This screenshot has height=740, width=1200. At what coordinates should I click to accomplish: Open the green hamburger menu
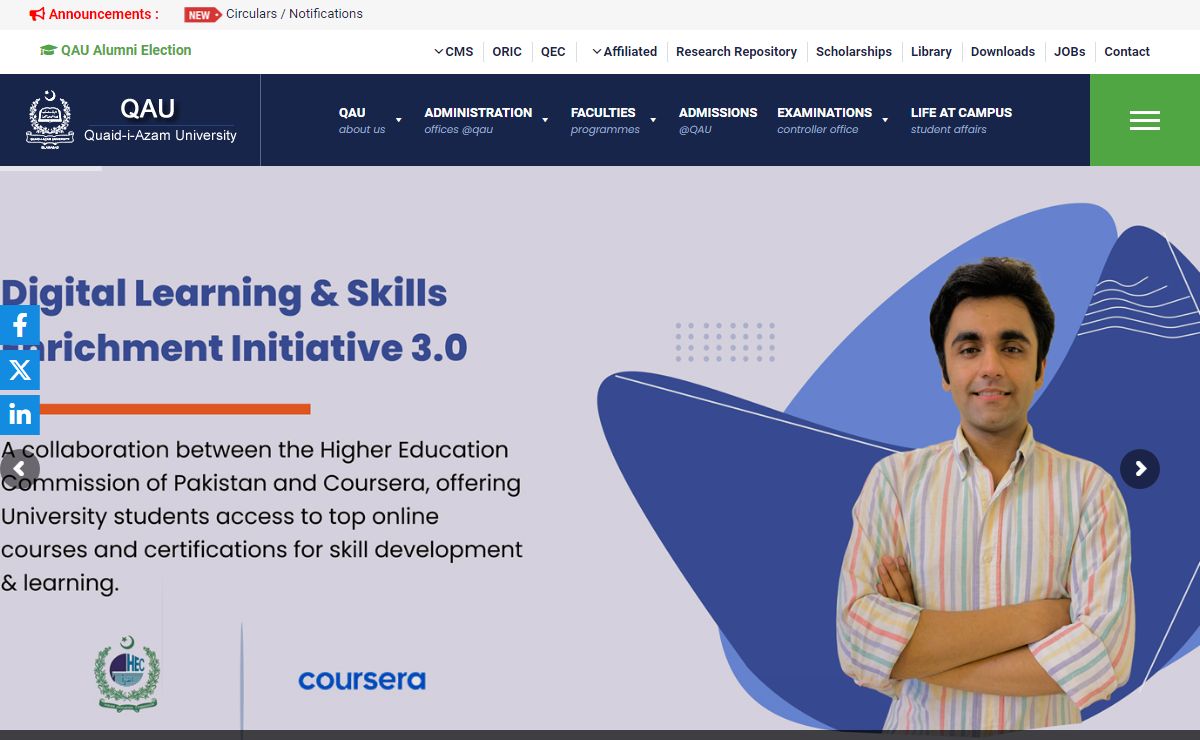[x=1145, y=120]
